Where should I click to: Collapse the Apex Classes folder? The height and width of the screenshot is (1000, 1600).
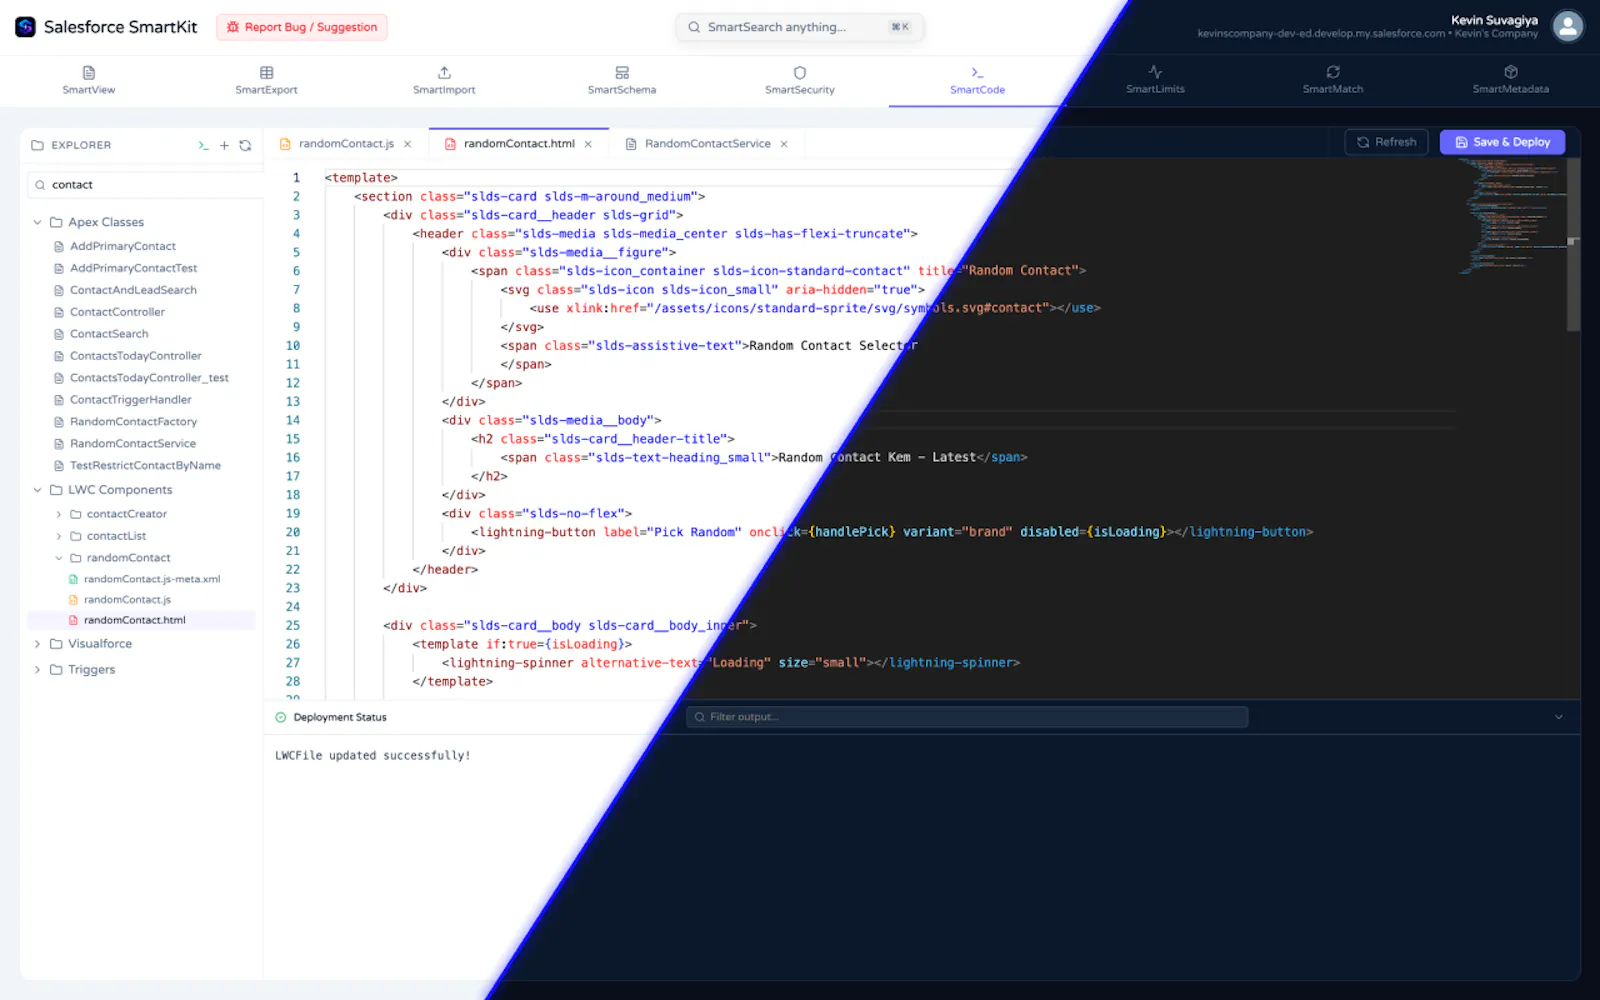click(38, 222)
